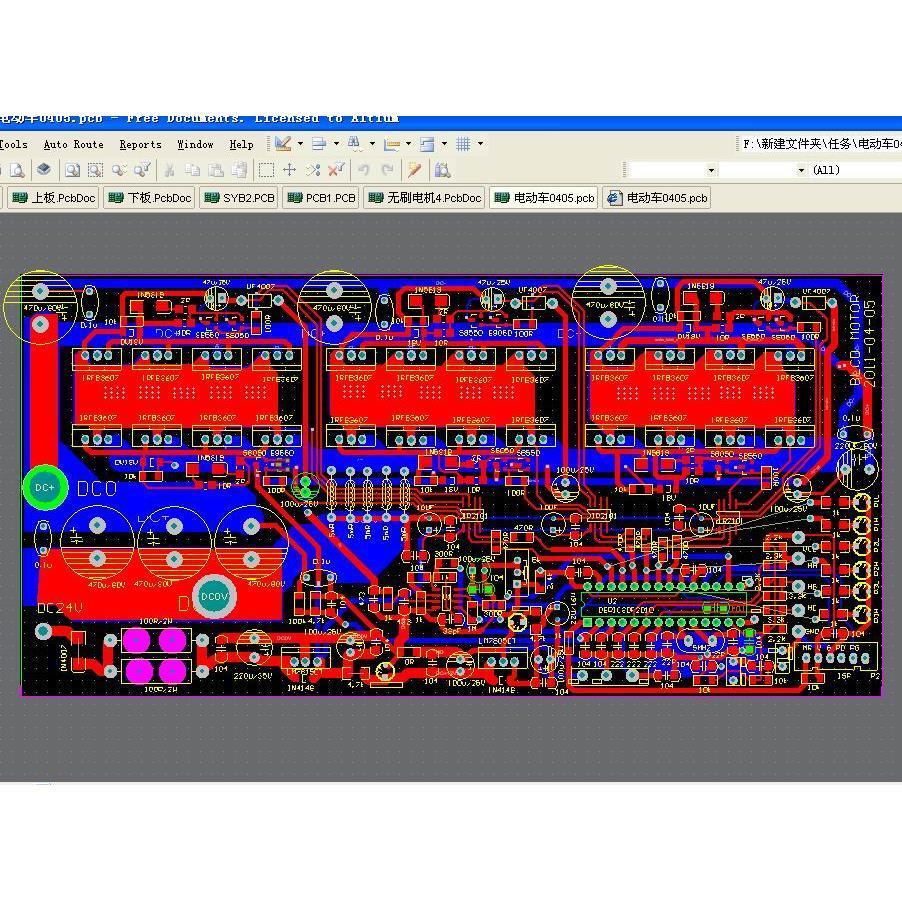Viewport: 902px width, 902px height.
Task: Click the Cross Probe pencil icon
Action: pyautogui.click(x=415, y=170)
